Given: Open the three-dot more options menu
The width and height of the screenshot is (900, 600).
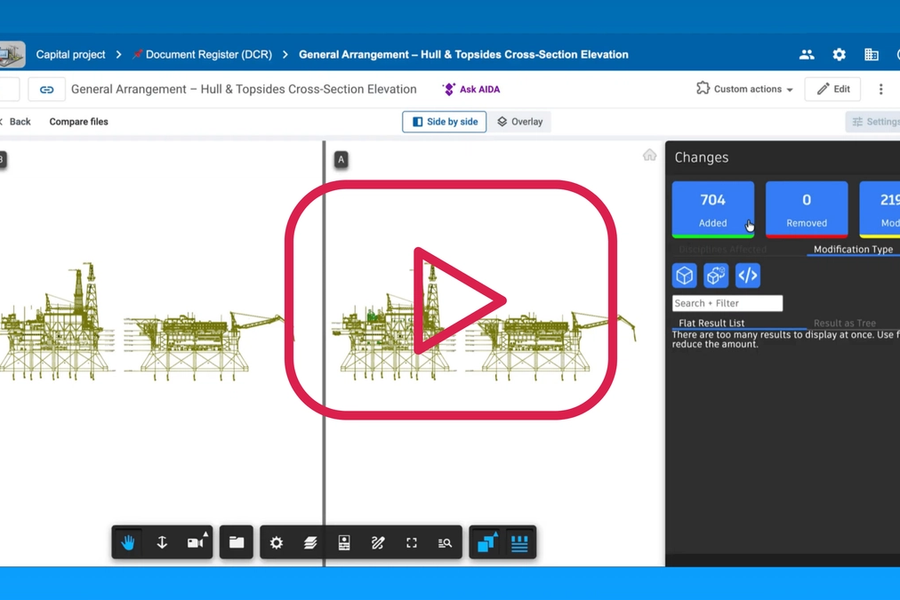Looking at the screenshot, I should point(880,89).
